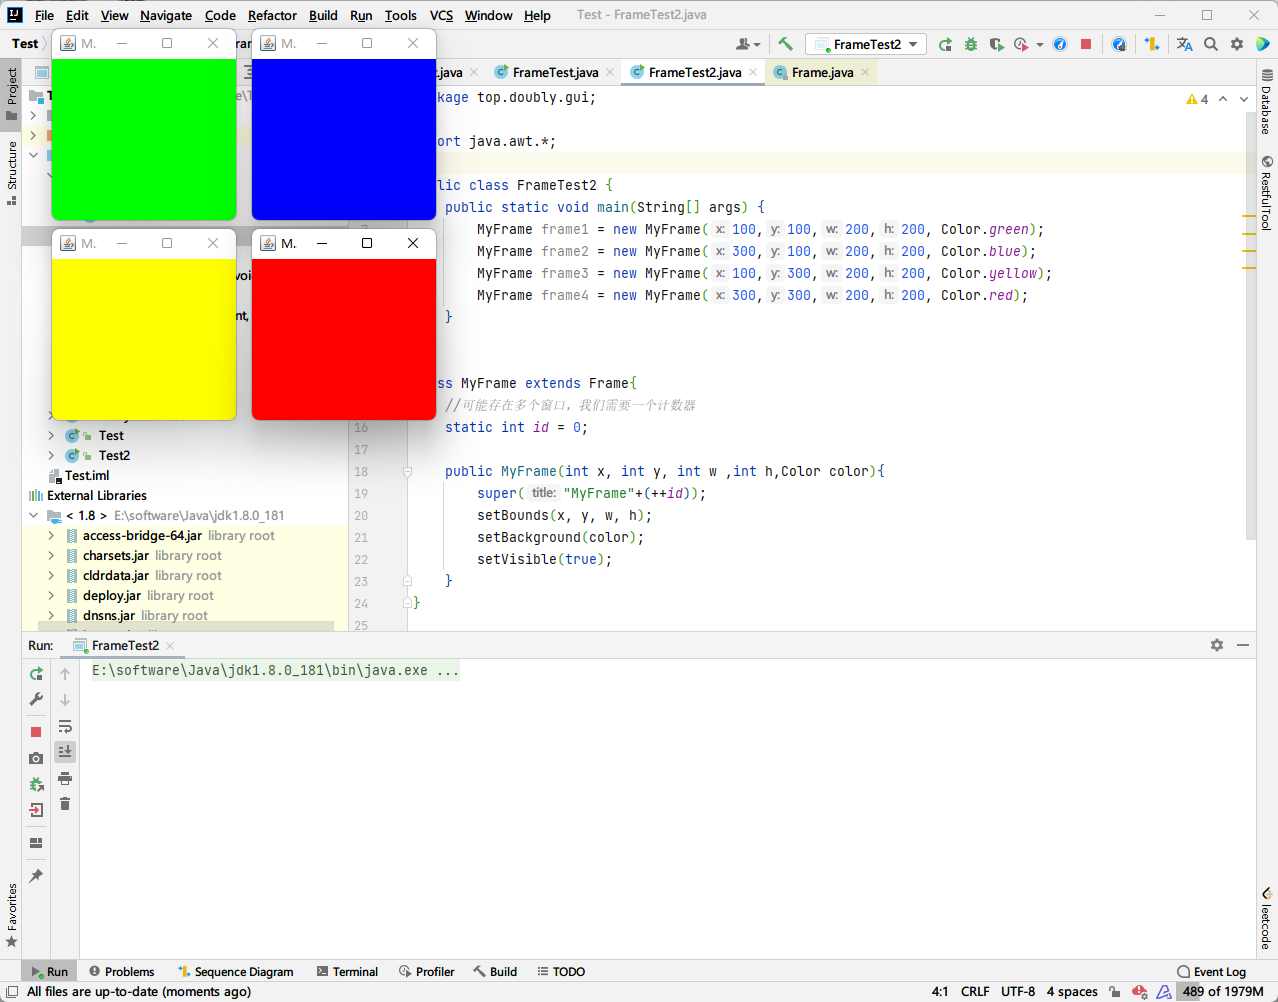Click the memory usage indicator in status bar

pos(1222,992)
